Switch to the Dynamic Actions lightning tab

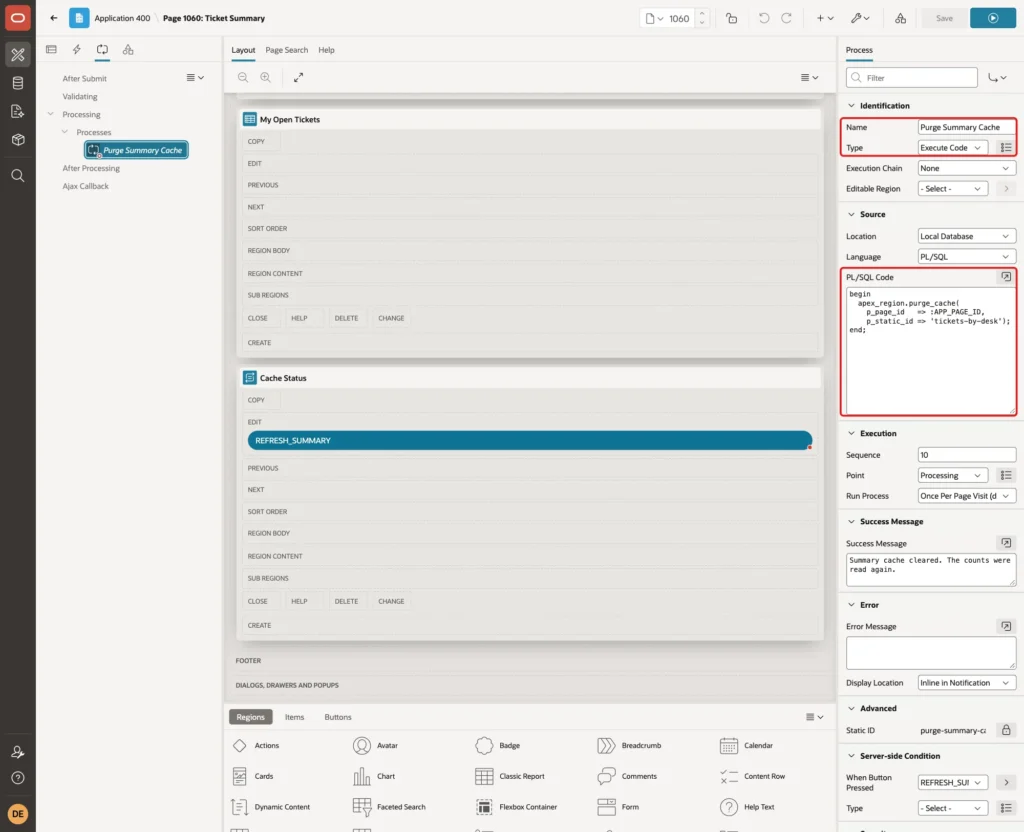click(76, 50)
